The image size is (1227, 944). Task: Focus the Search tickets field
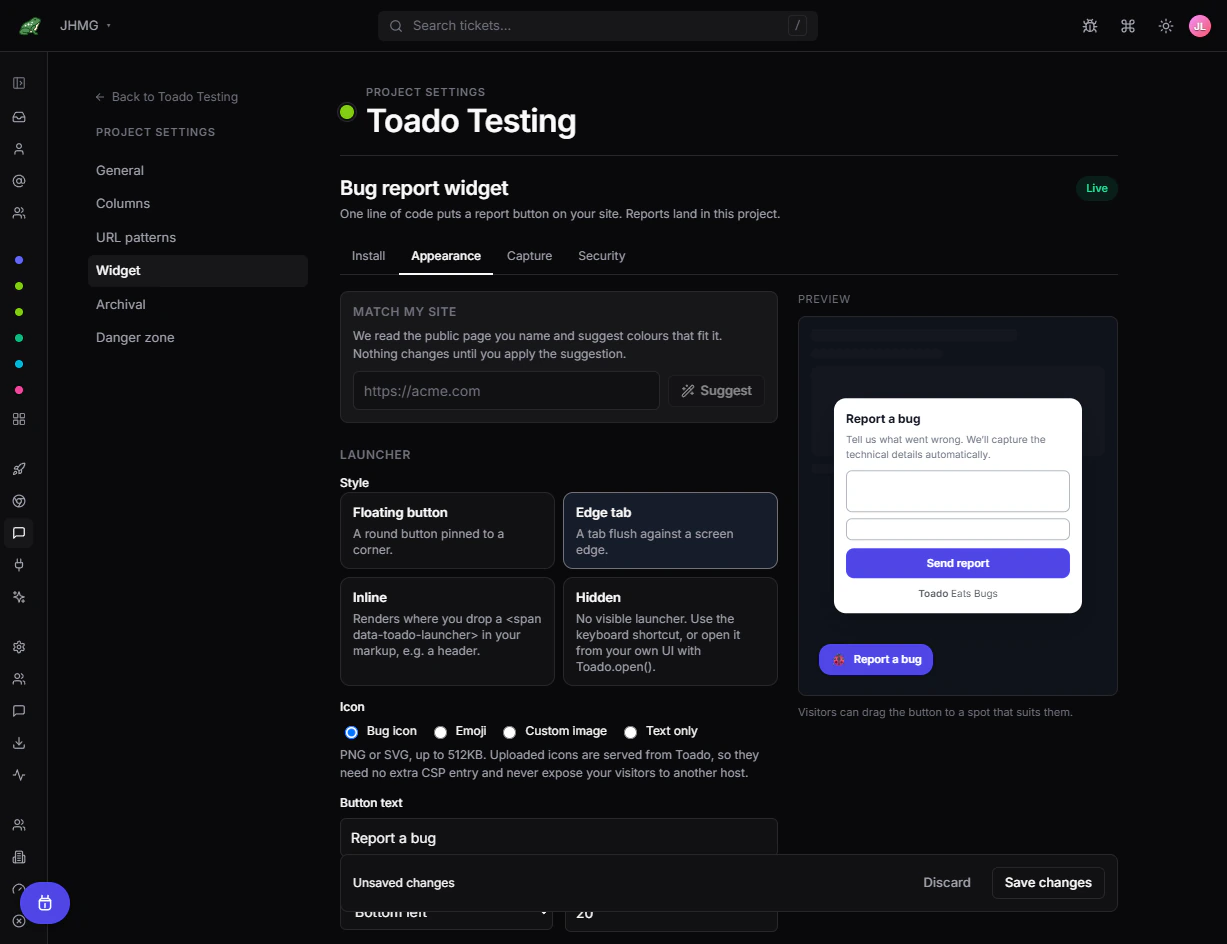coord(598,26)
